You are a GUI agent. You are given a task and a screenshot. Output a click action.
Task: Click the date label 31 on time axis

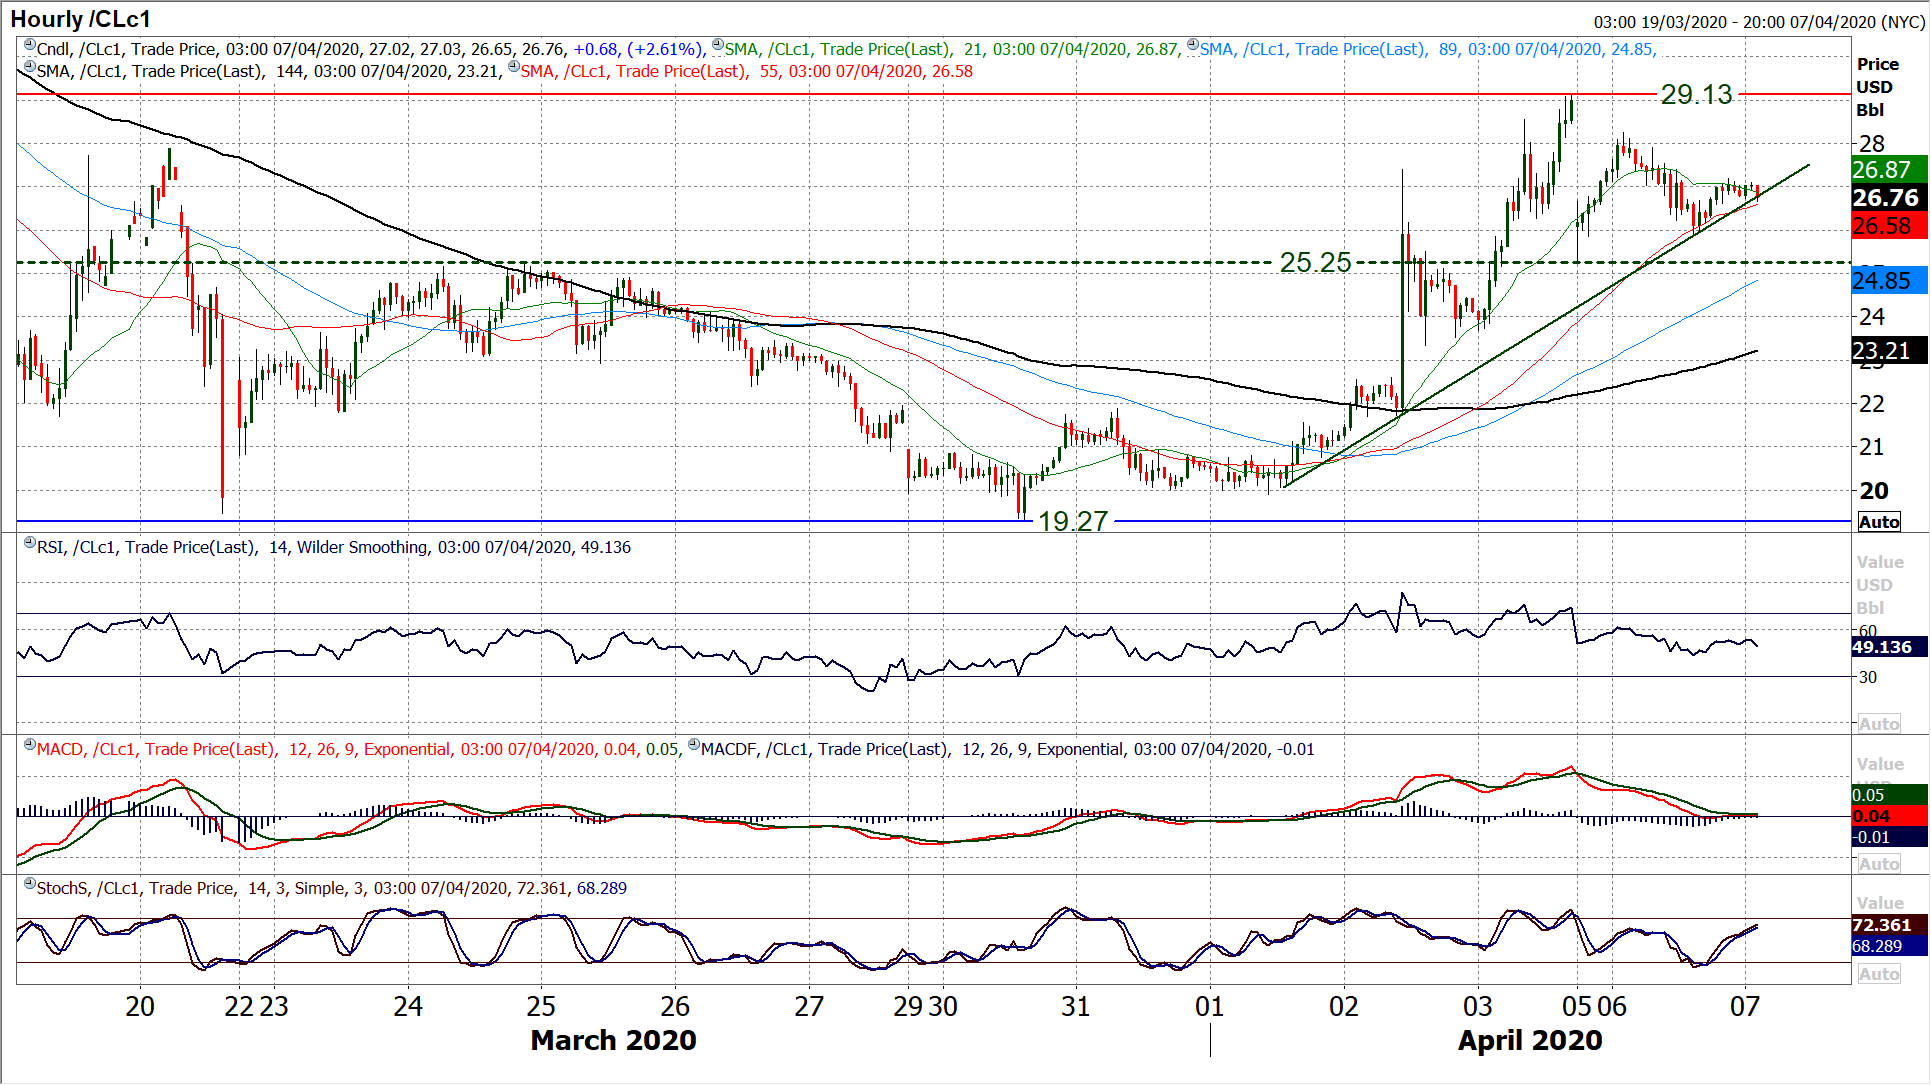coord(1076,1006)
